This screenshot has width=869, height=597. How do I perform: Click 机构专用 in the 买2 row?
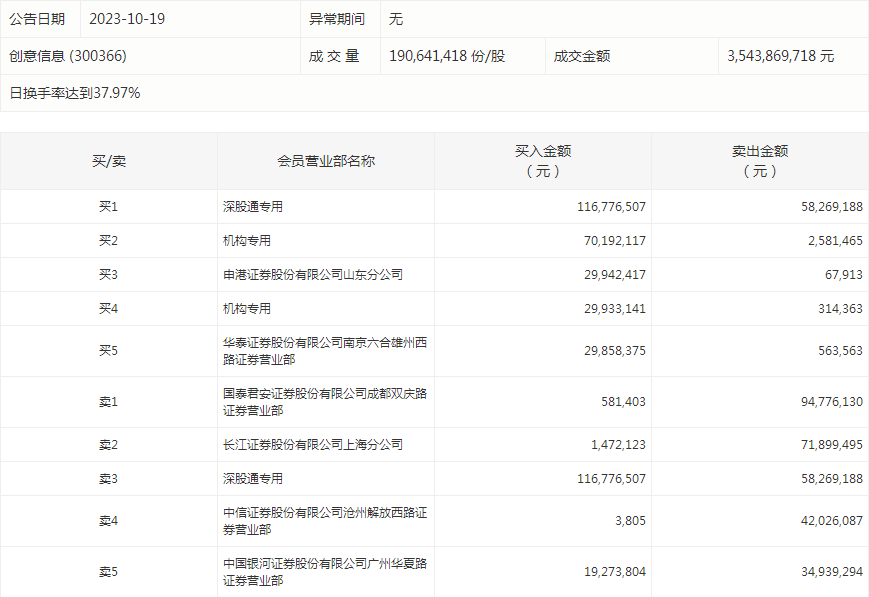pos(247,241)
